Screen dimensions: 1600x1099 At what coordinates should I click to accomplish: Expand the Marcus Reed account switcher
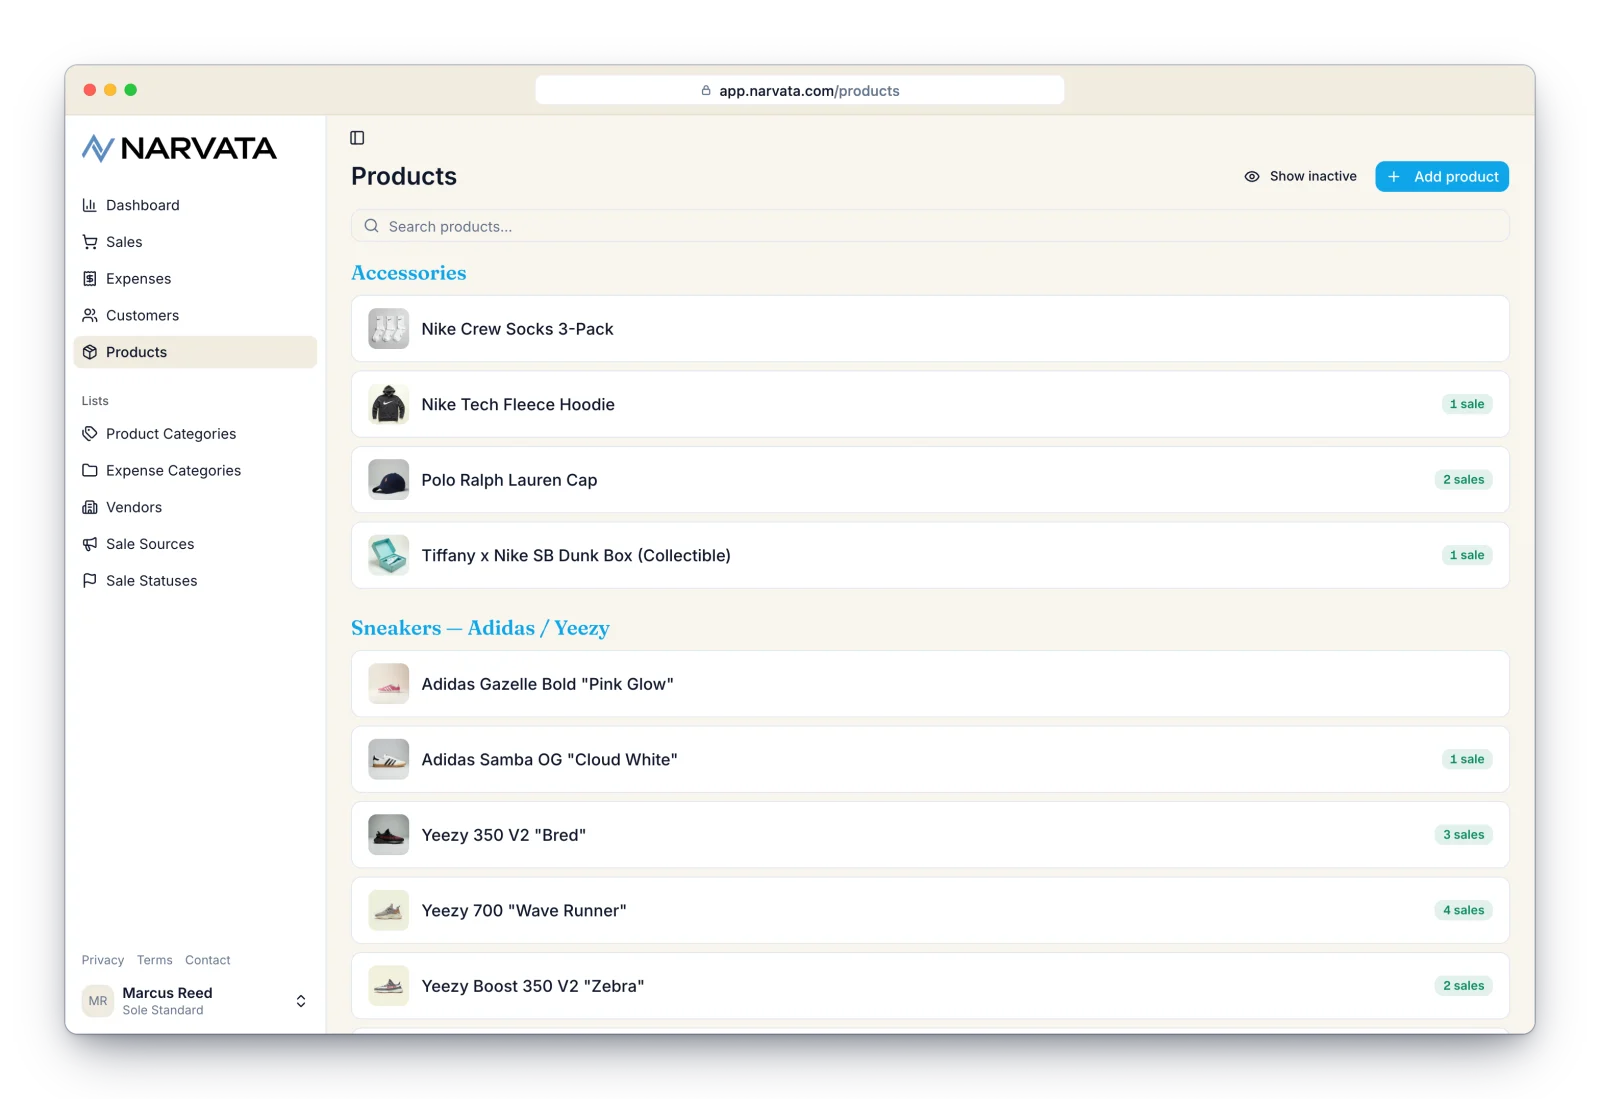[x=301, y=1001]
